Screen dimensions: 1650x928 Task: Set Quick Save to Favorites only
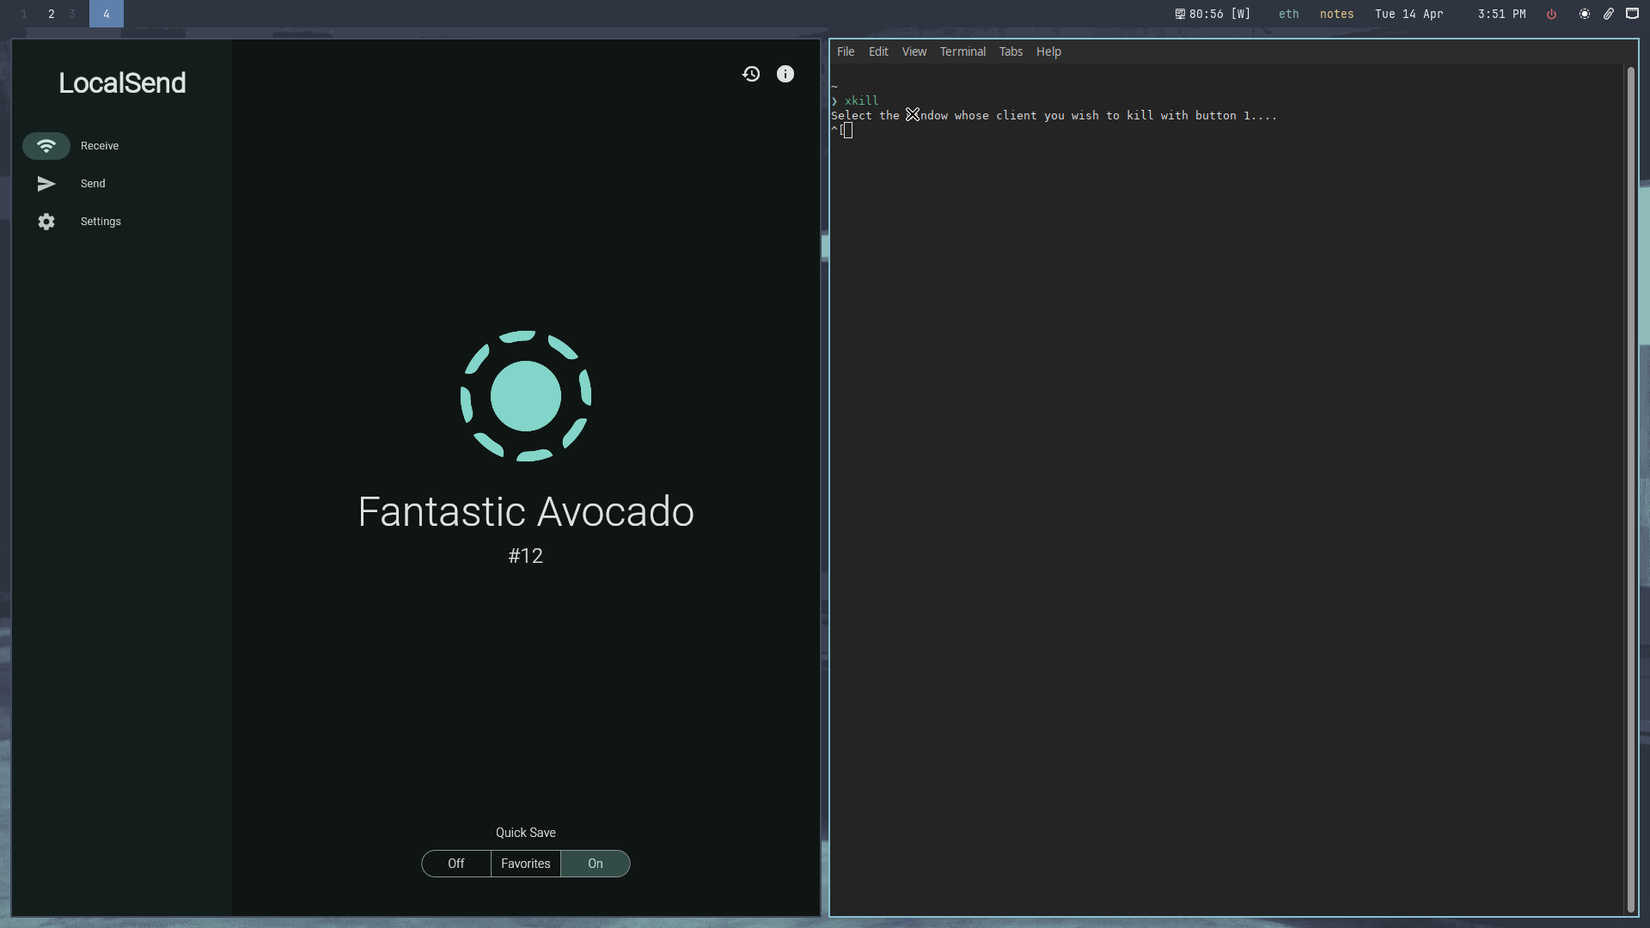(525, 863)
